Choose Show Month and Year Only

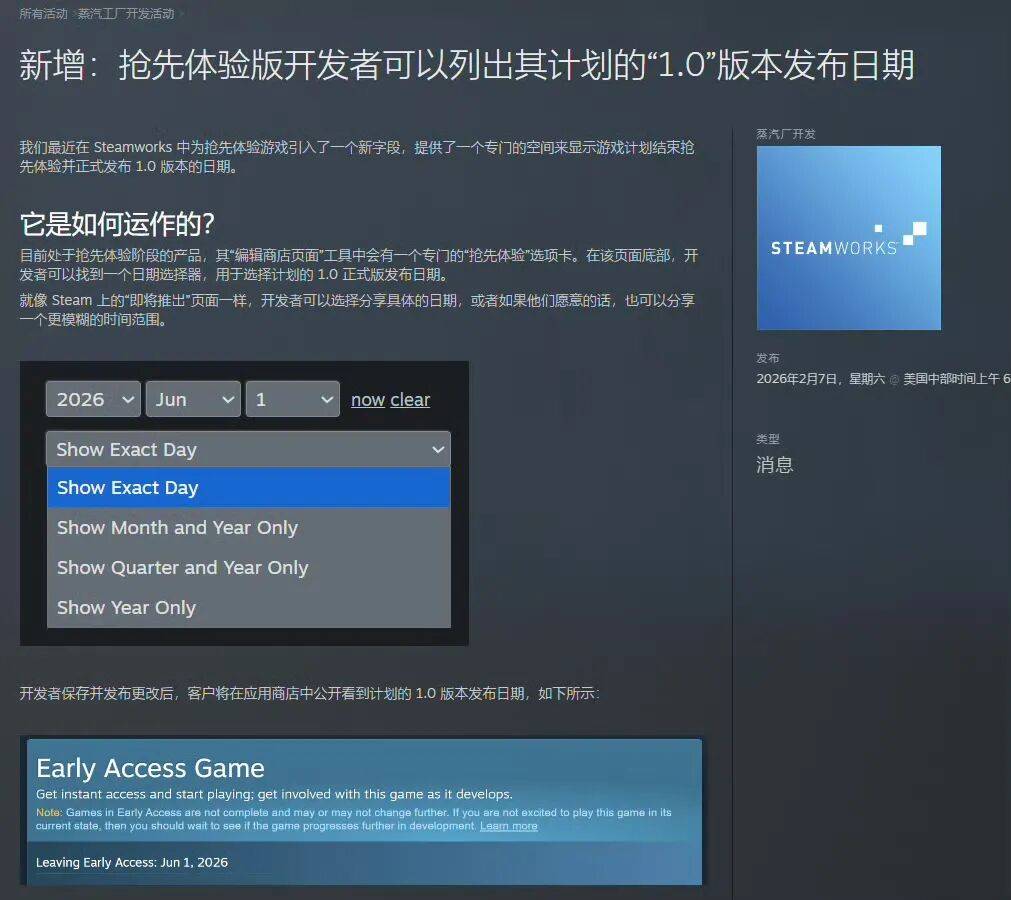coord(177,528)
